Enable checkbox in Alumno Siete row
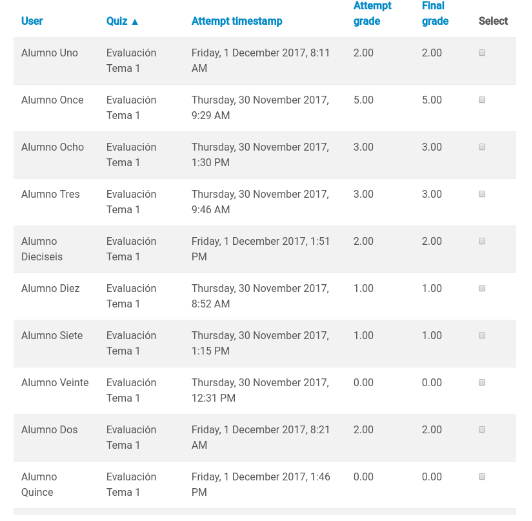The image size is (532, 521). click(482, 335)
